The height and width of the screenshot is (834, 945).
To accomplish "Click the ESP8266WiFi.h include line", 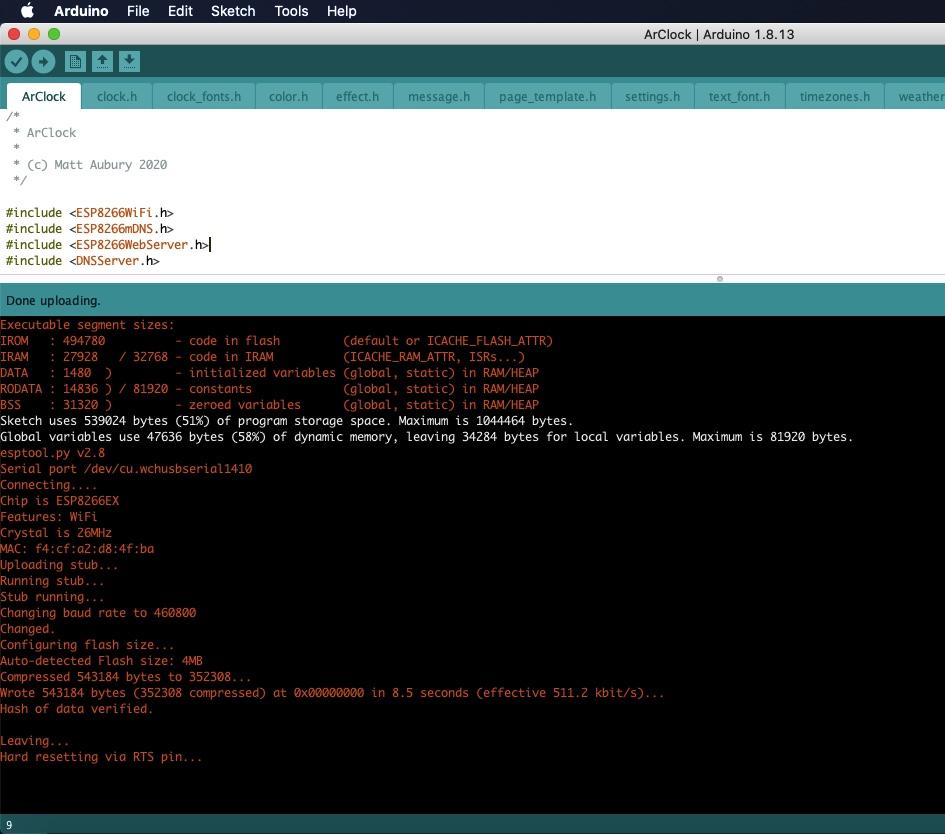I will [89, 213].
